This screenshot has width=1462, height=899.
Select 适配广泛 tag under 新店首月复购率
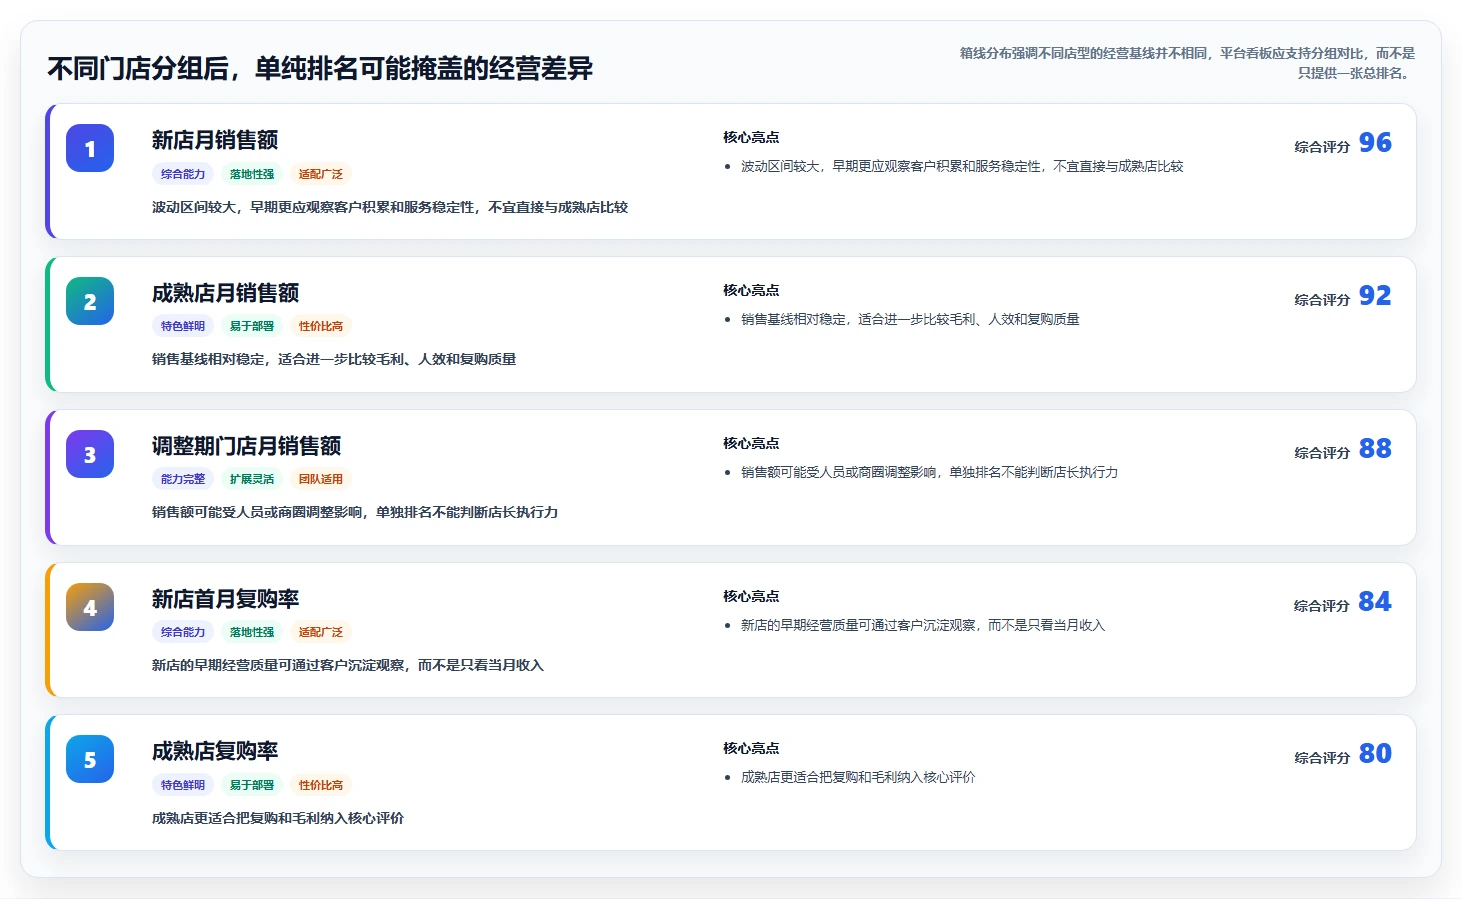click(321, 632)
